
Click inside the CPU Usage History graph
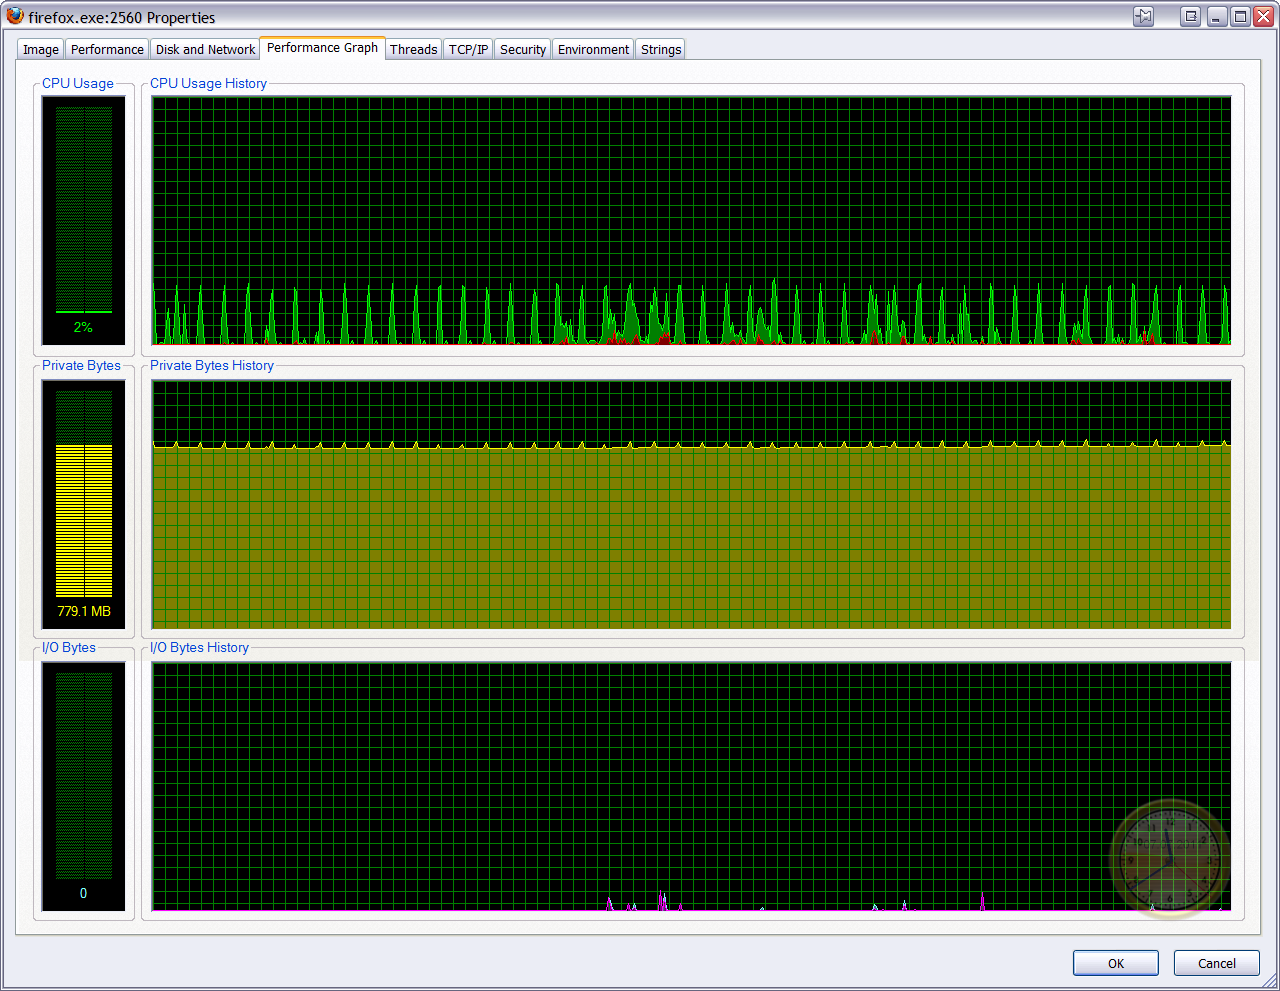click(691, 220)
